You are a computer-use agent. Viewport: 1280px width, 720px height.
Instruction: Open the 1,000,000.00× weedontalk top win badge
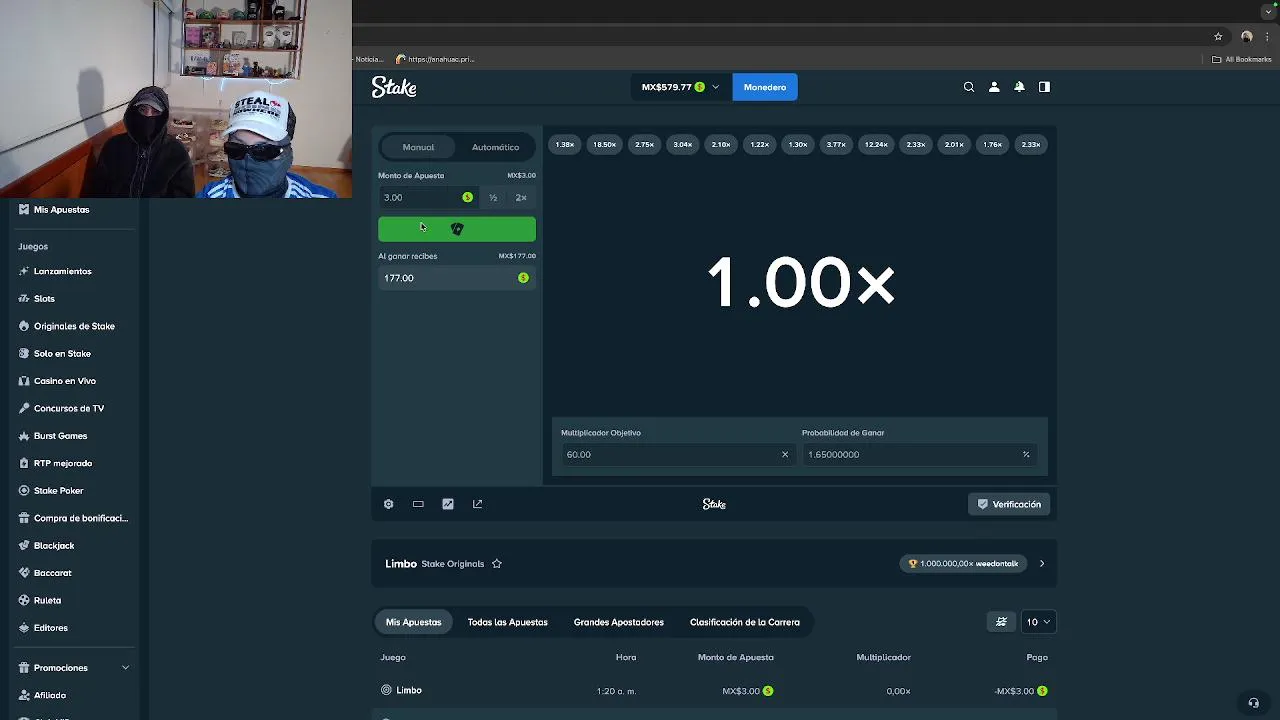click(x=963, y=564)
